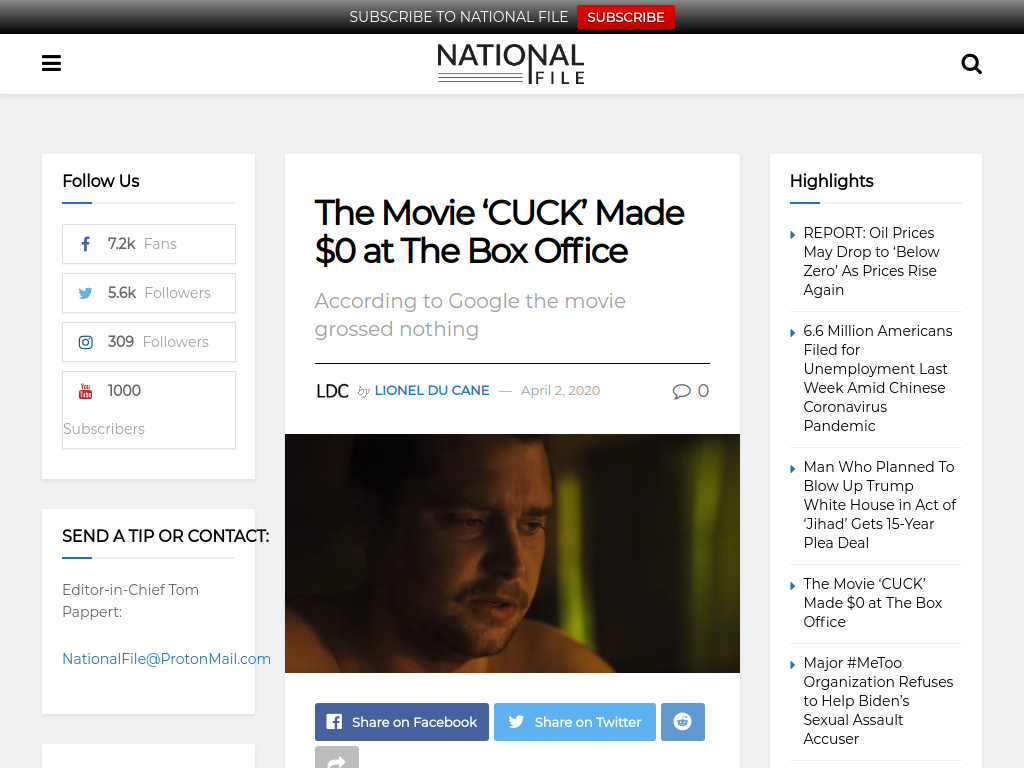Click the red Subscribe button
Screen dimensions: 1024x768
coord(626,17)
